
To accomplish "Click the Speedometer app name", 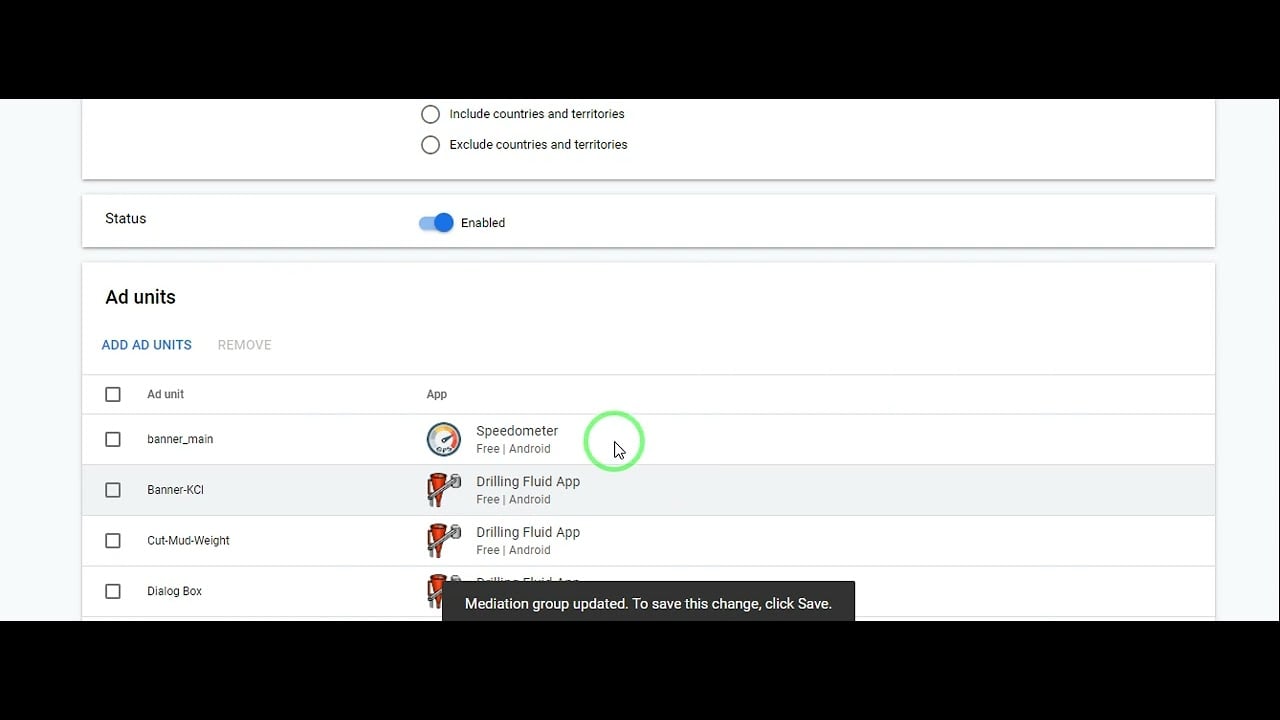I will 517,431.
